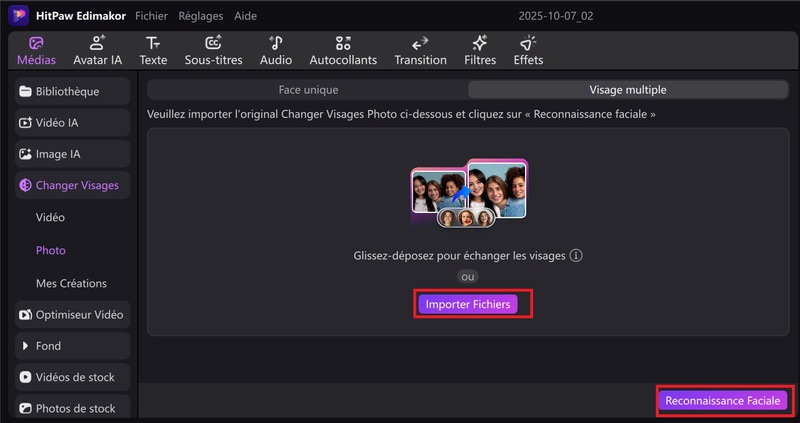Expand the Fond section
Image resolution: width=800 pixels, height=423 pixels.
coord(73,346)
